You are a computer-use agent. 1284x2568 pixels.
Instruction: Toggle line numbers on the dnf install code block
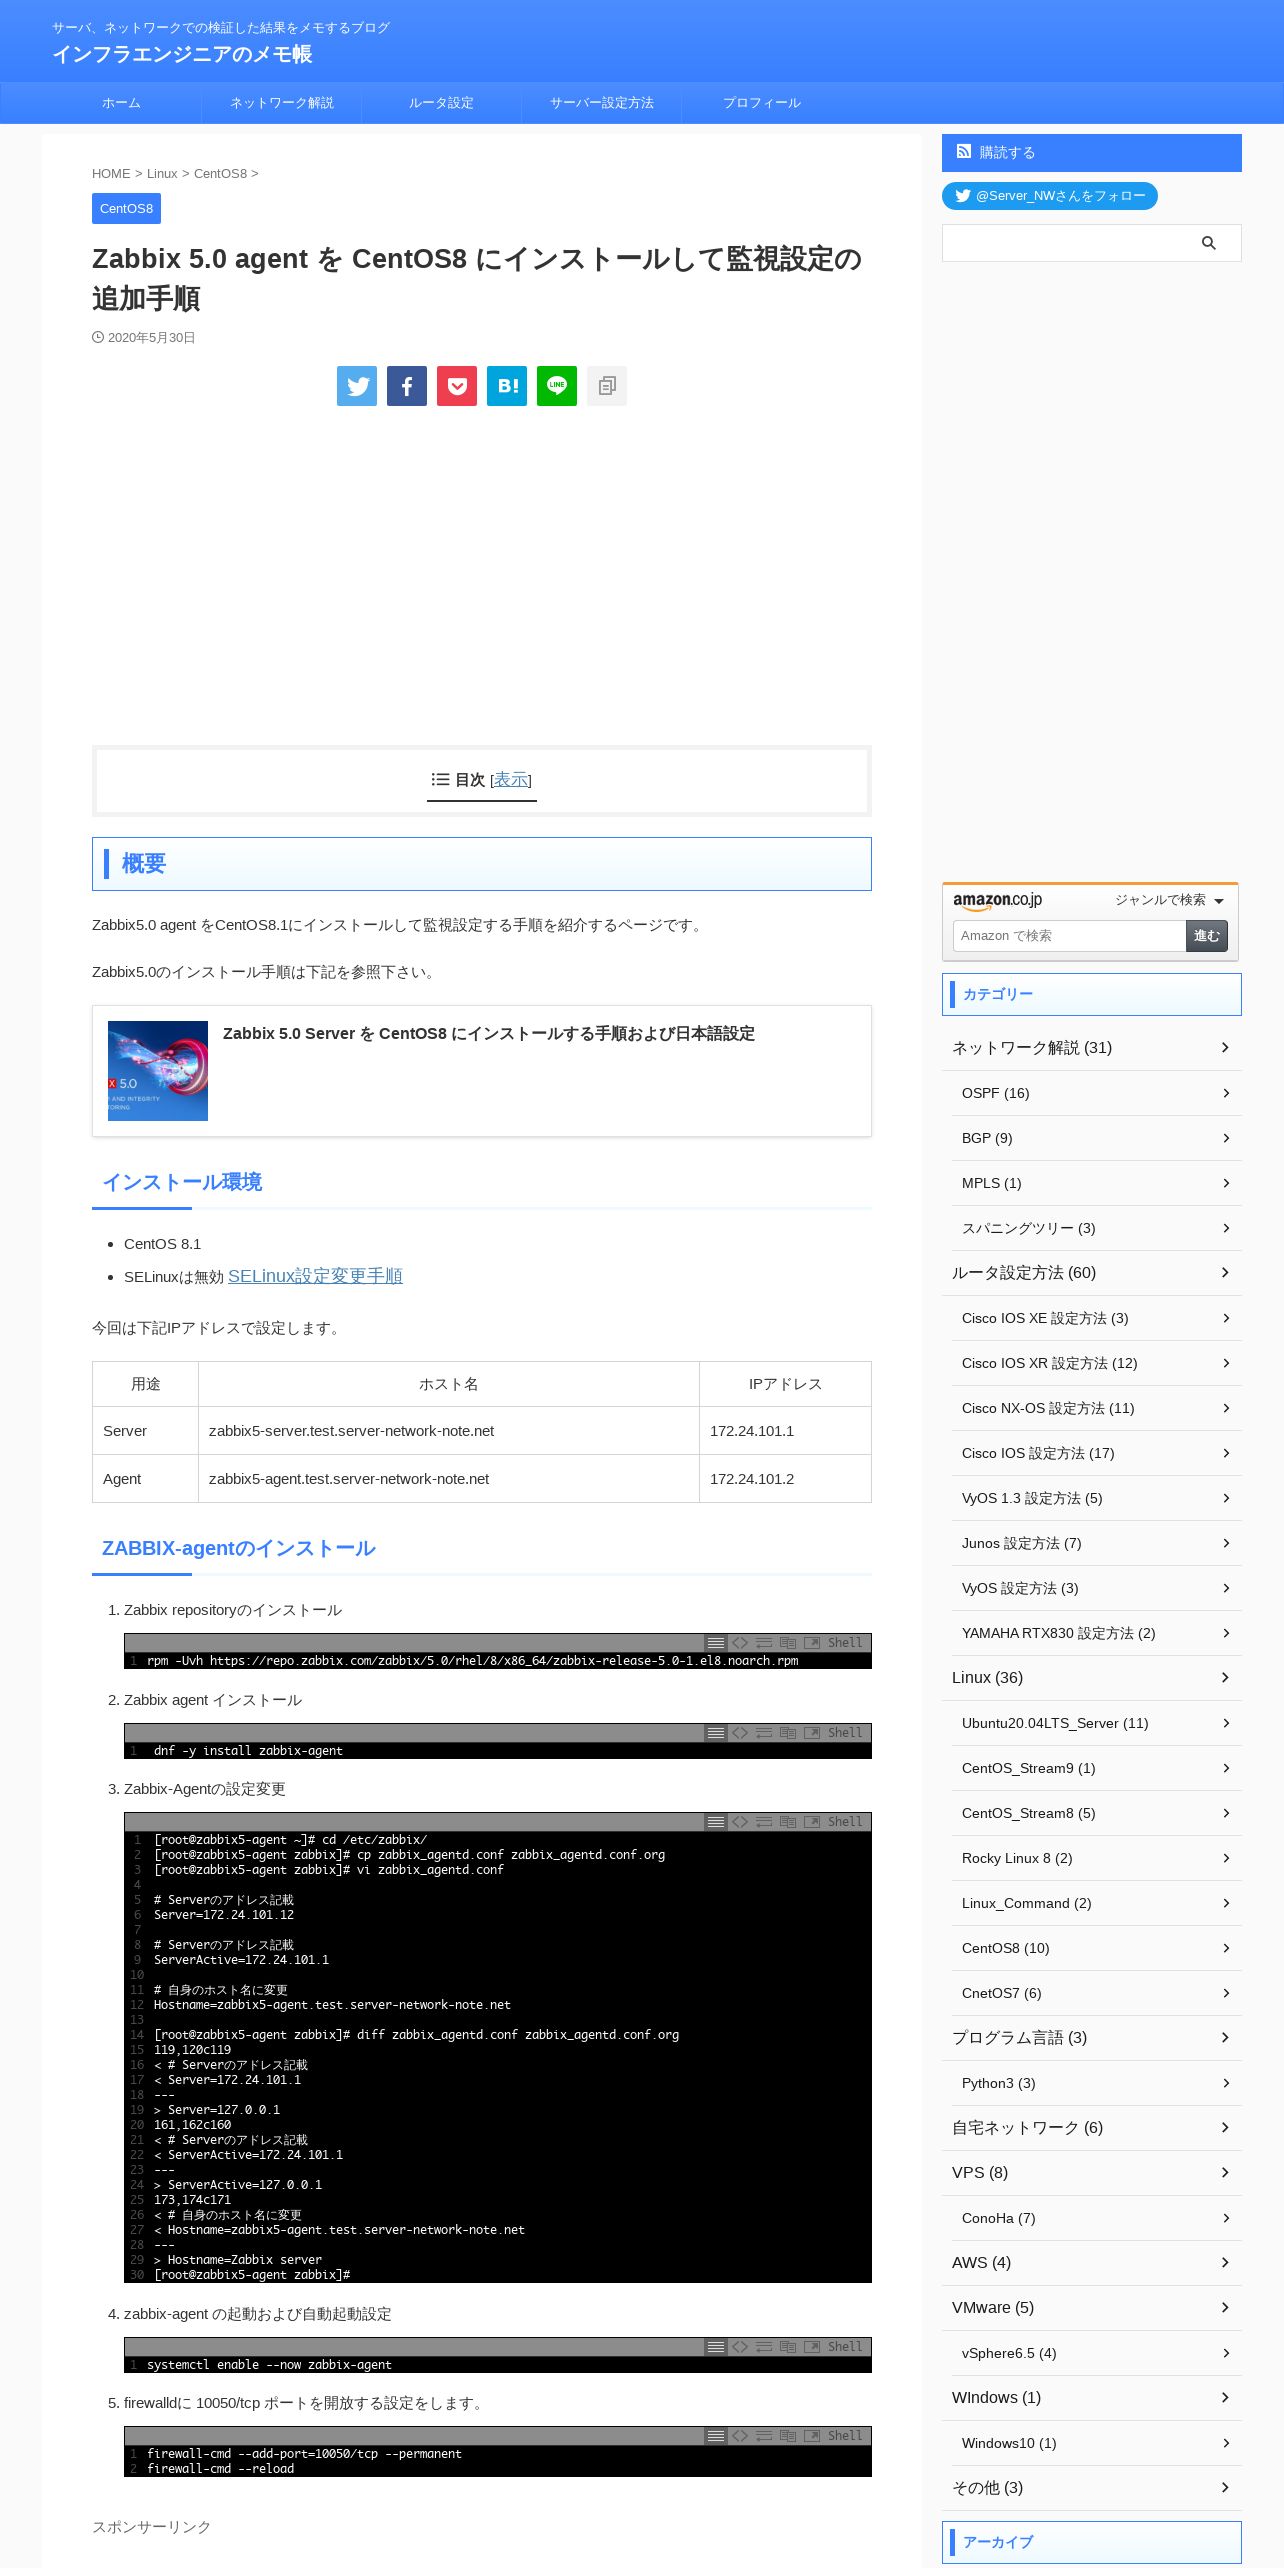[x=716, y=1733]
